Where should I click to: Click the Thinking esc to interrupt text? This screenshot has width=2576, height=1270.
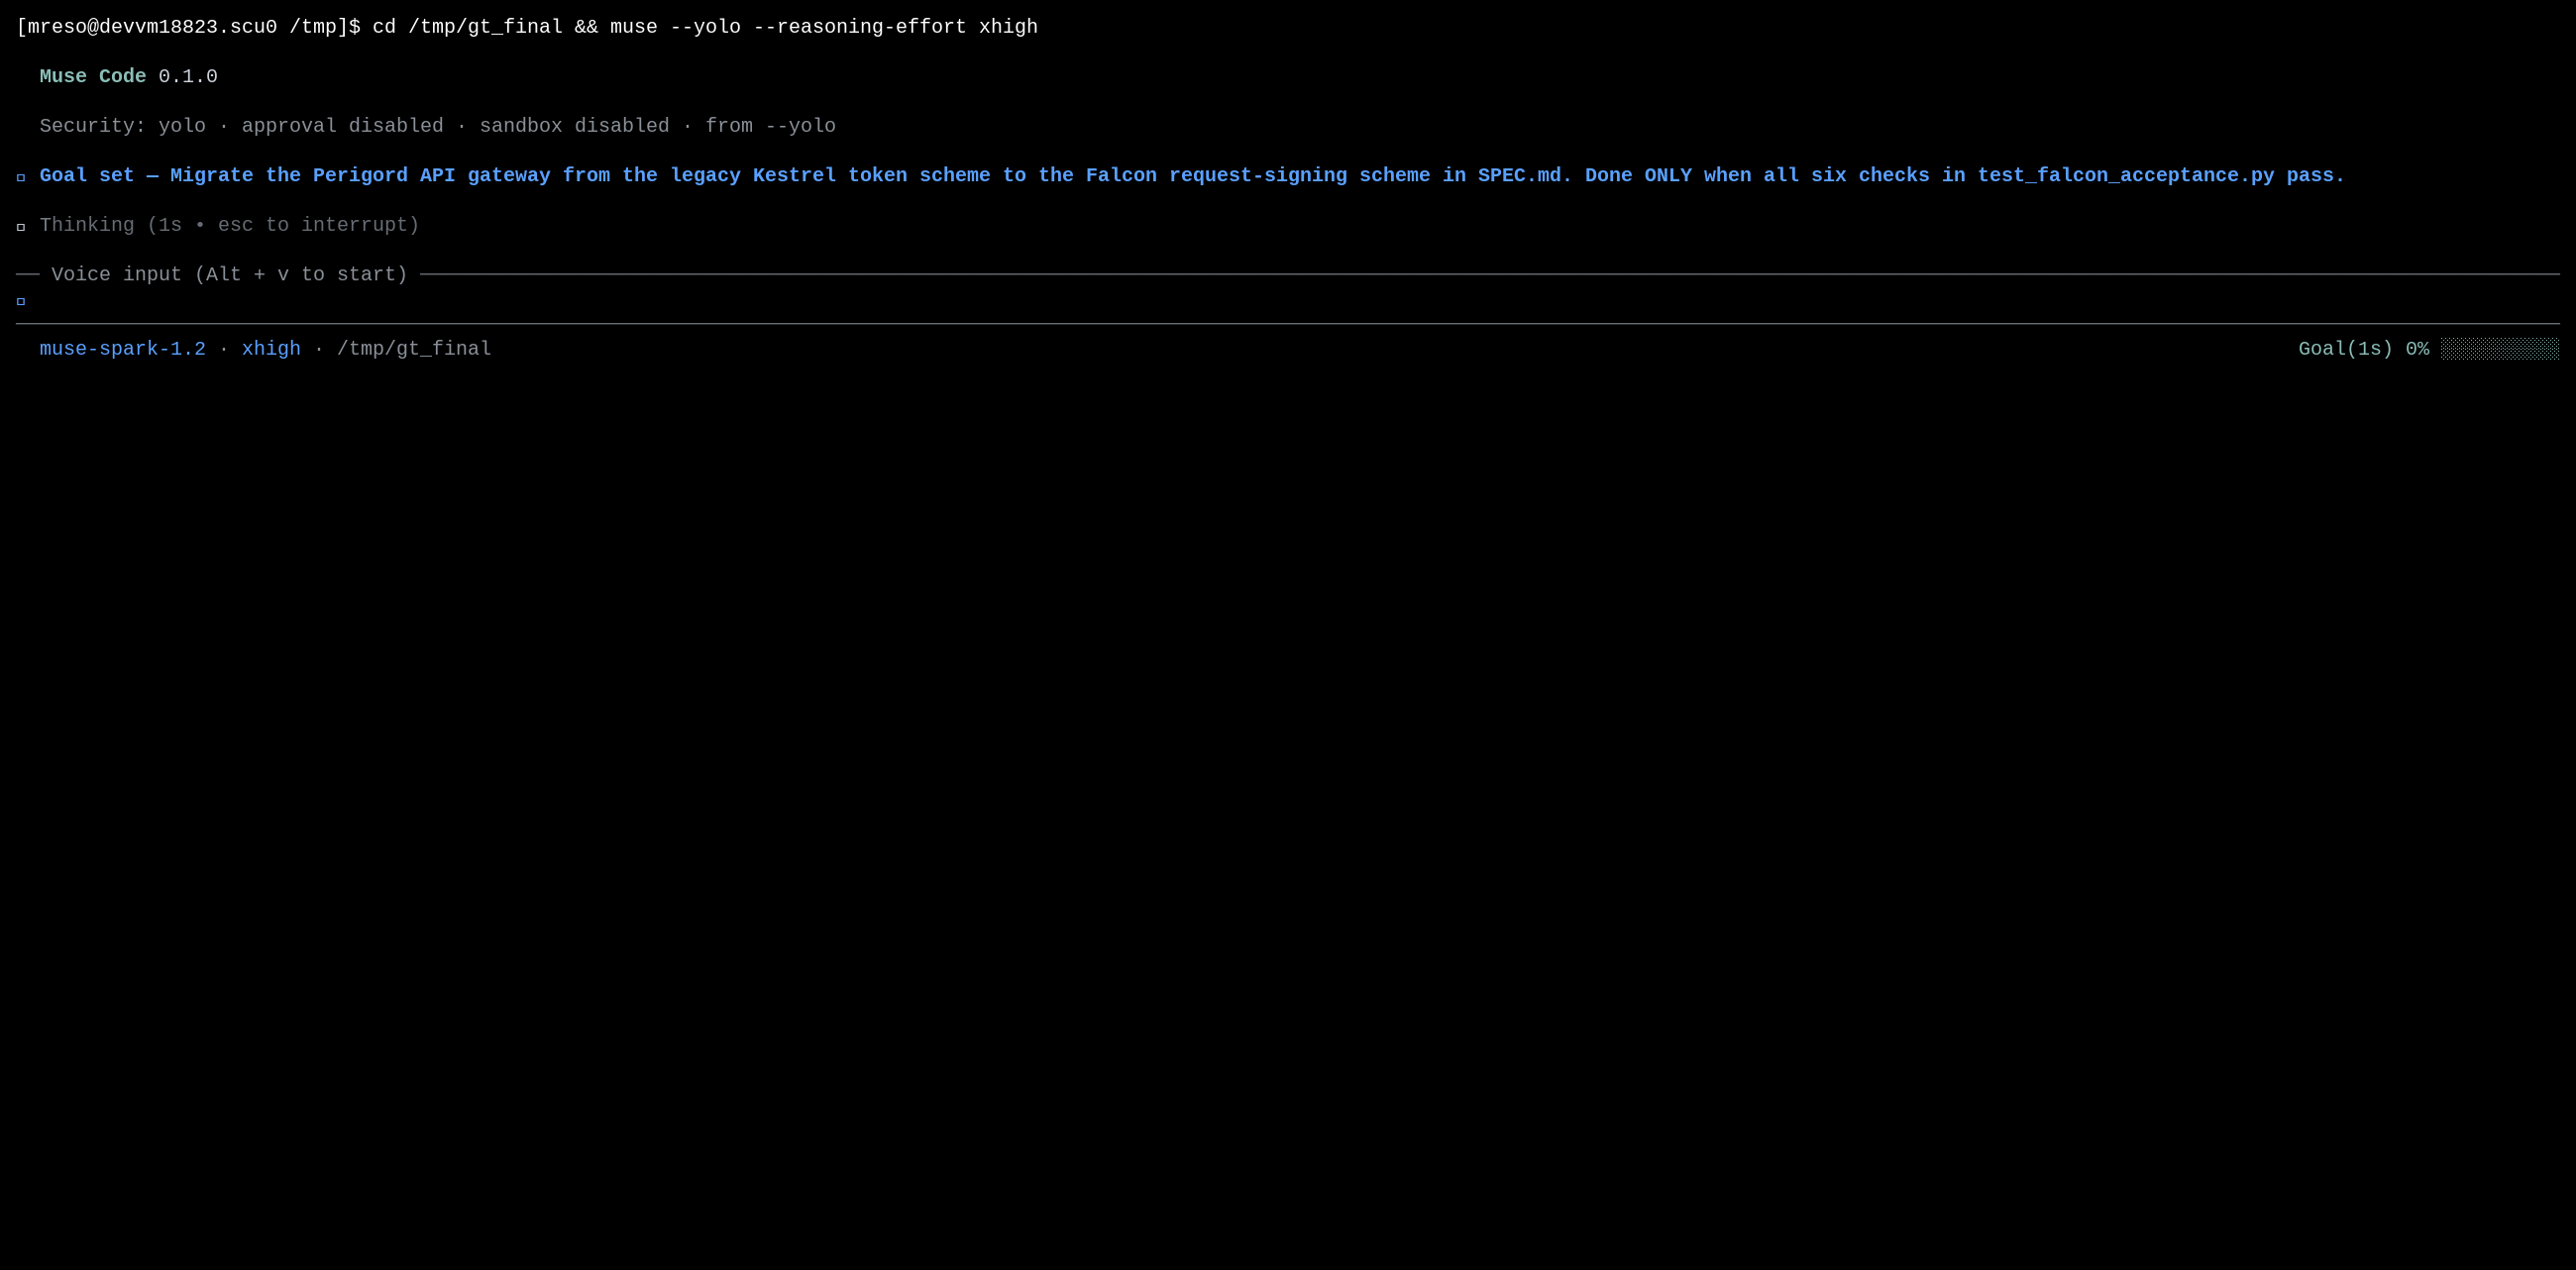tap(229, 225)
